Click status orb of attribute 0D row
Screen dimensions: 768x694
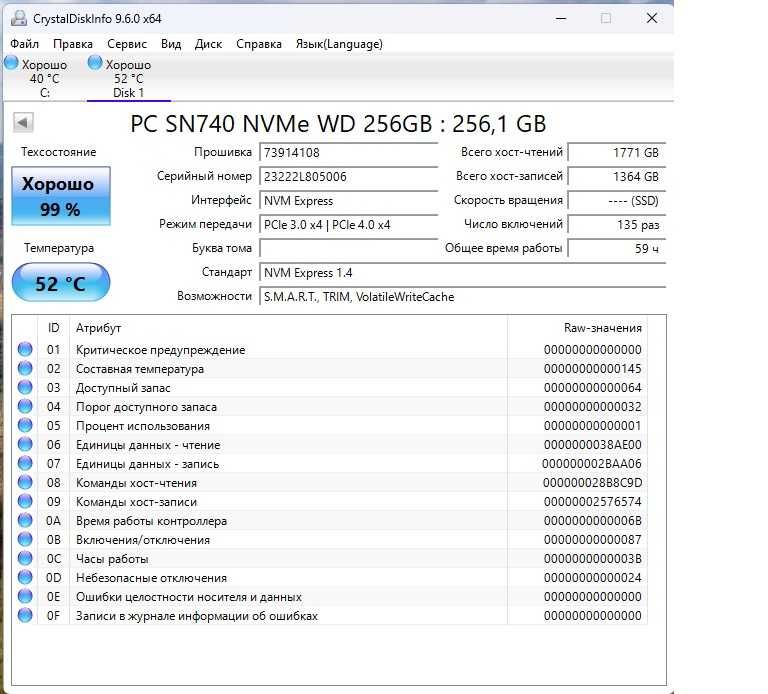[x=25, y=577]
